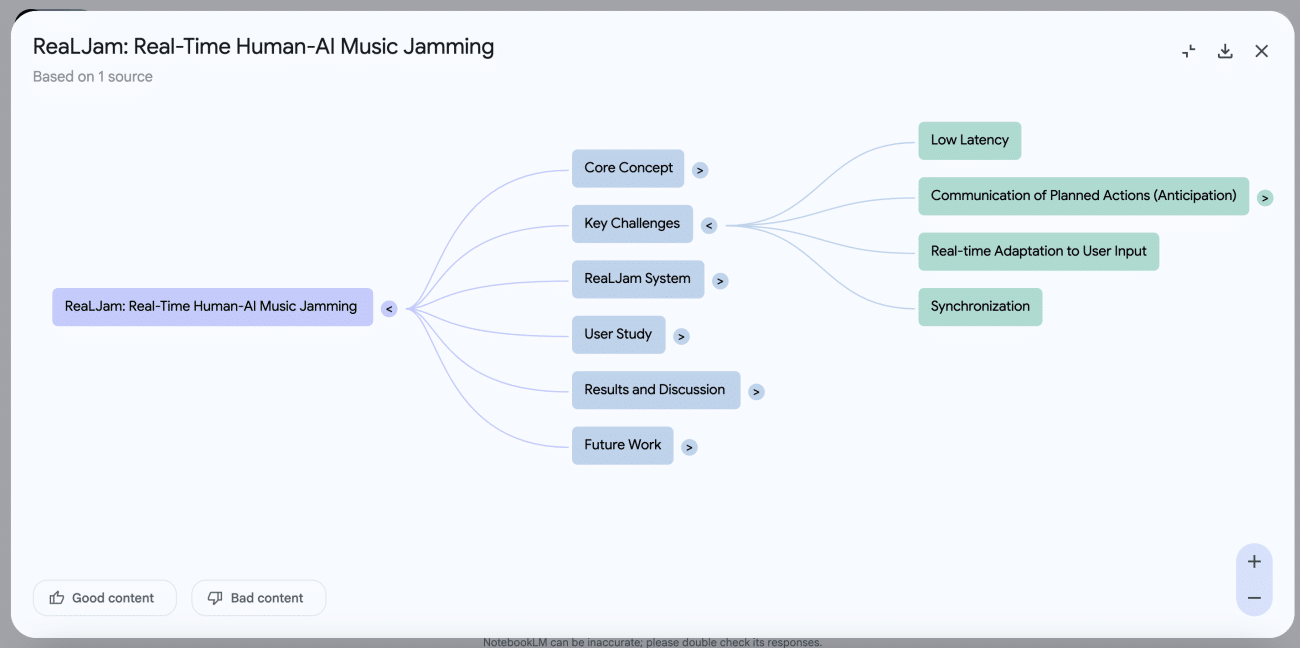The width and height of the screenshot is (1300, 648).
Task: Expand the Core Concept node
Action: 700,170
